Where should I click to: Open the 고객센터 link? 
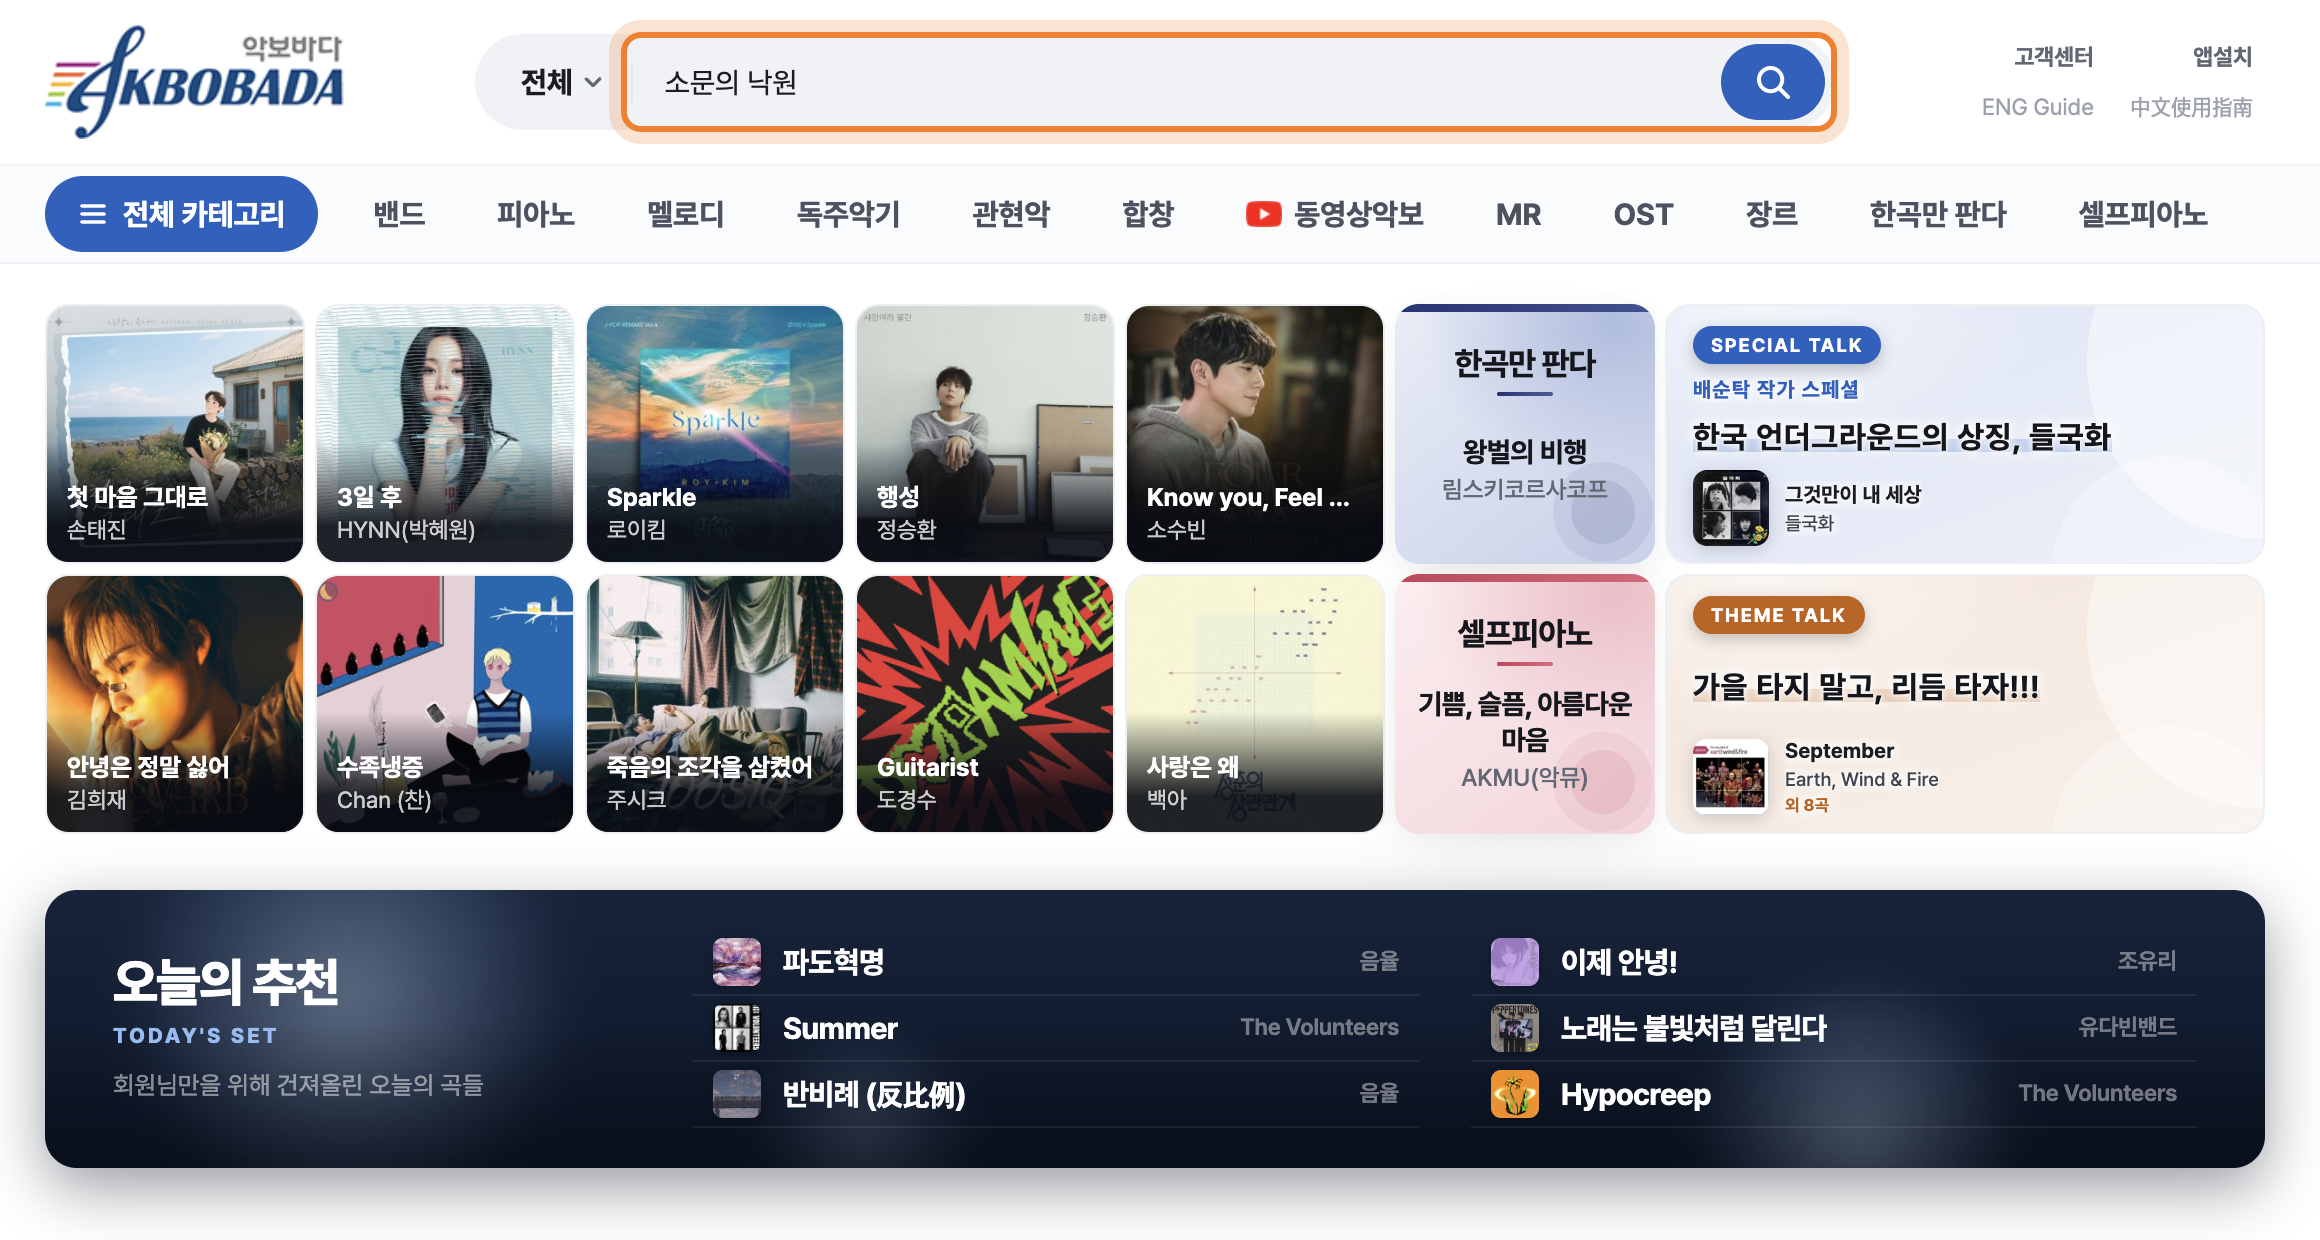click(2053, 57)
